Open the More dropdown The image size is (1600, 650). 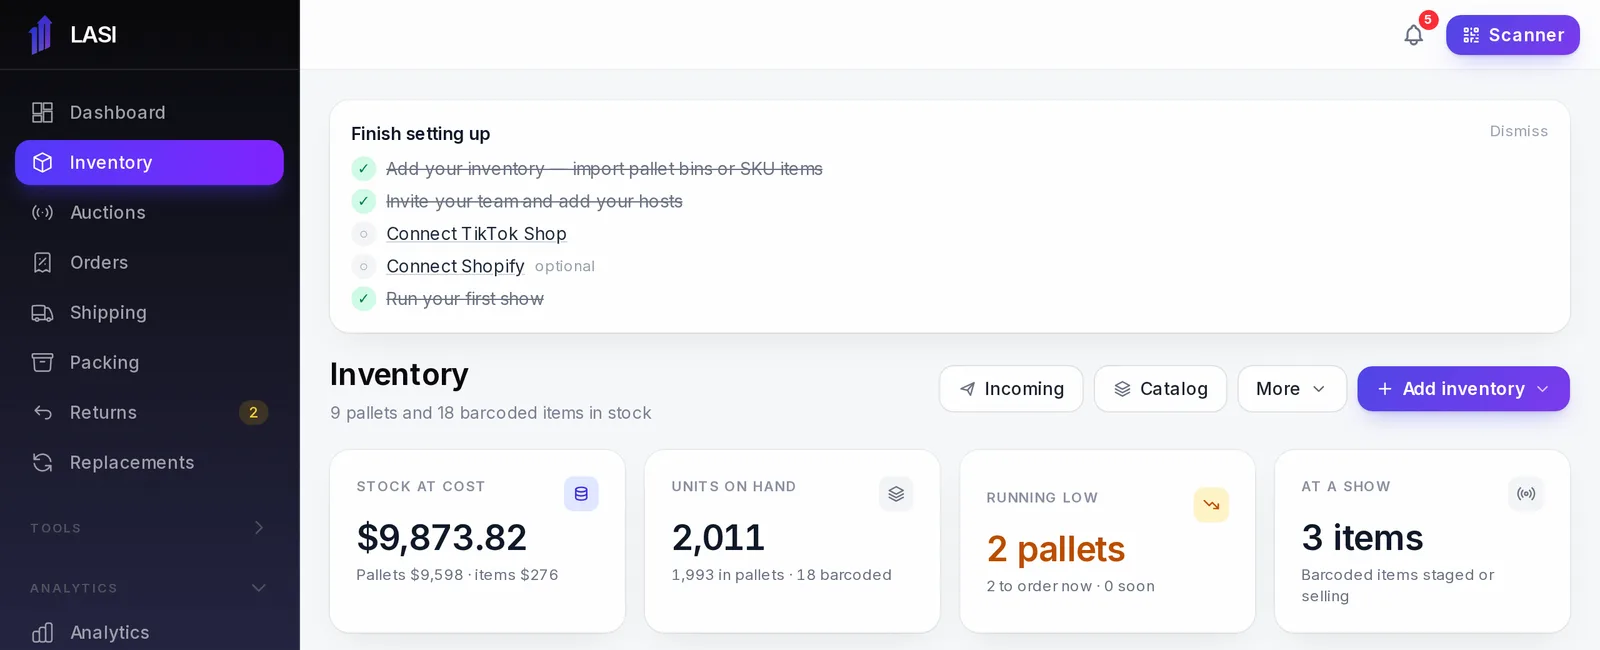(1292, 389)
